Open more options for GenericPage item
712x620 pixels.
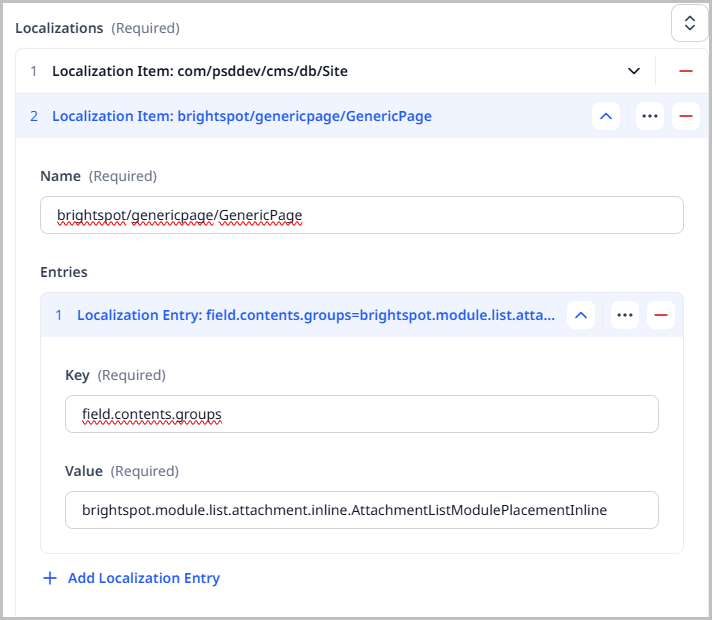click(x=650, y=116)
